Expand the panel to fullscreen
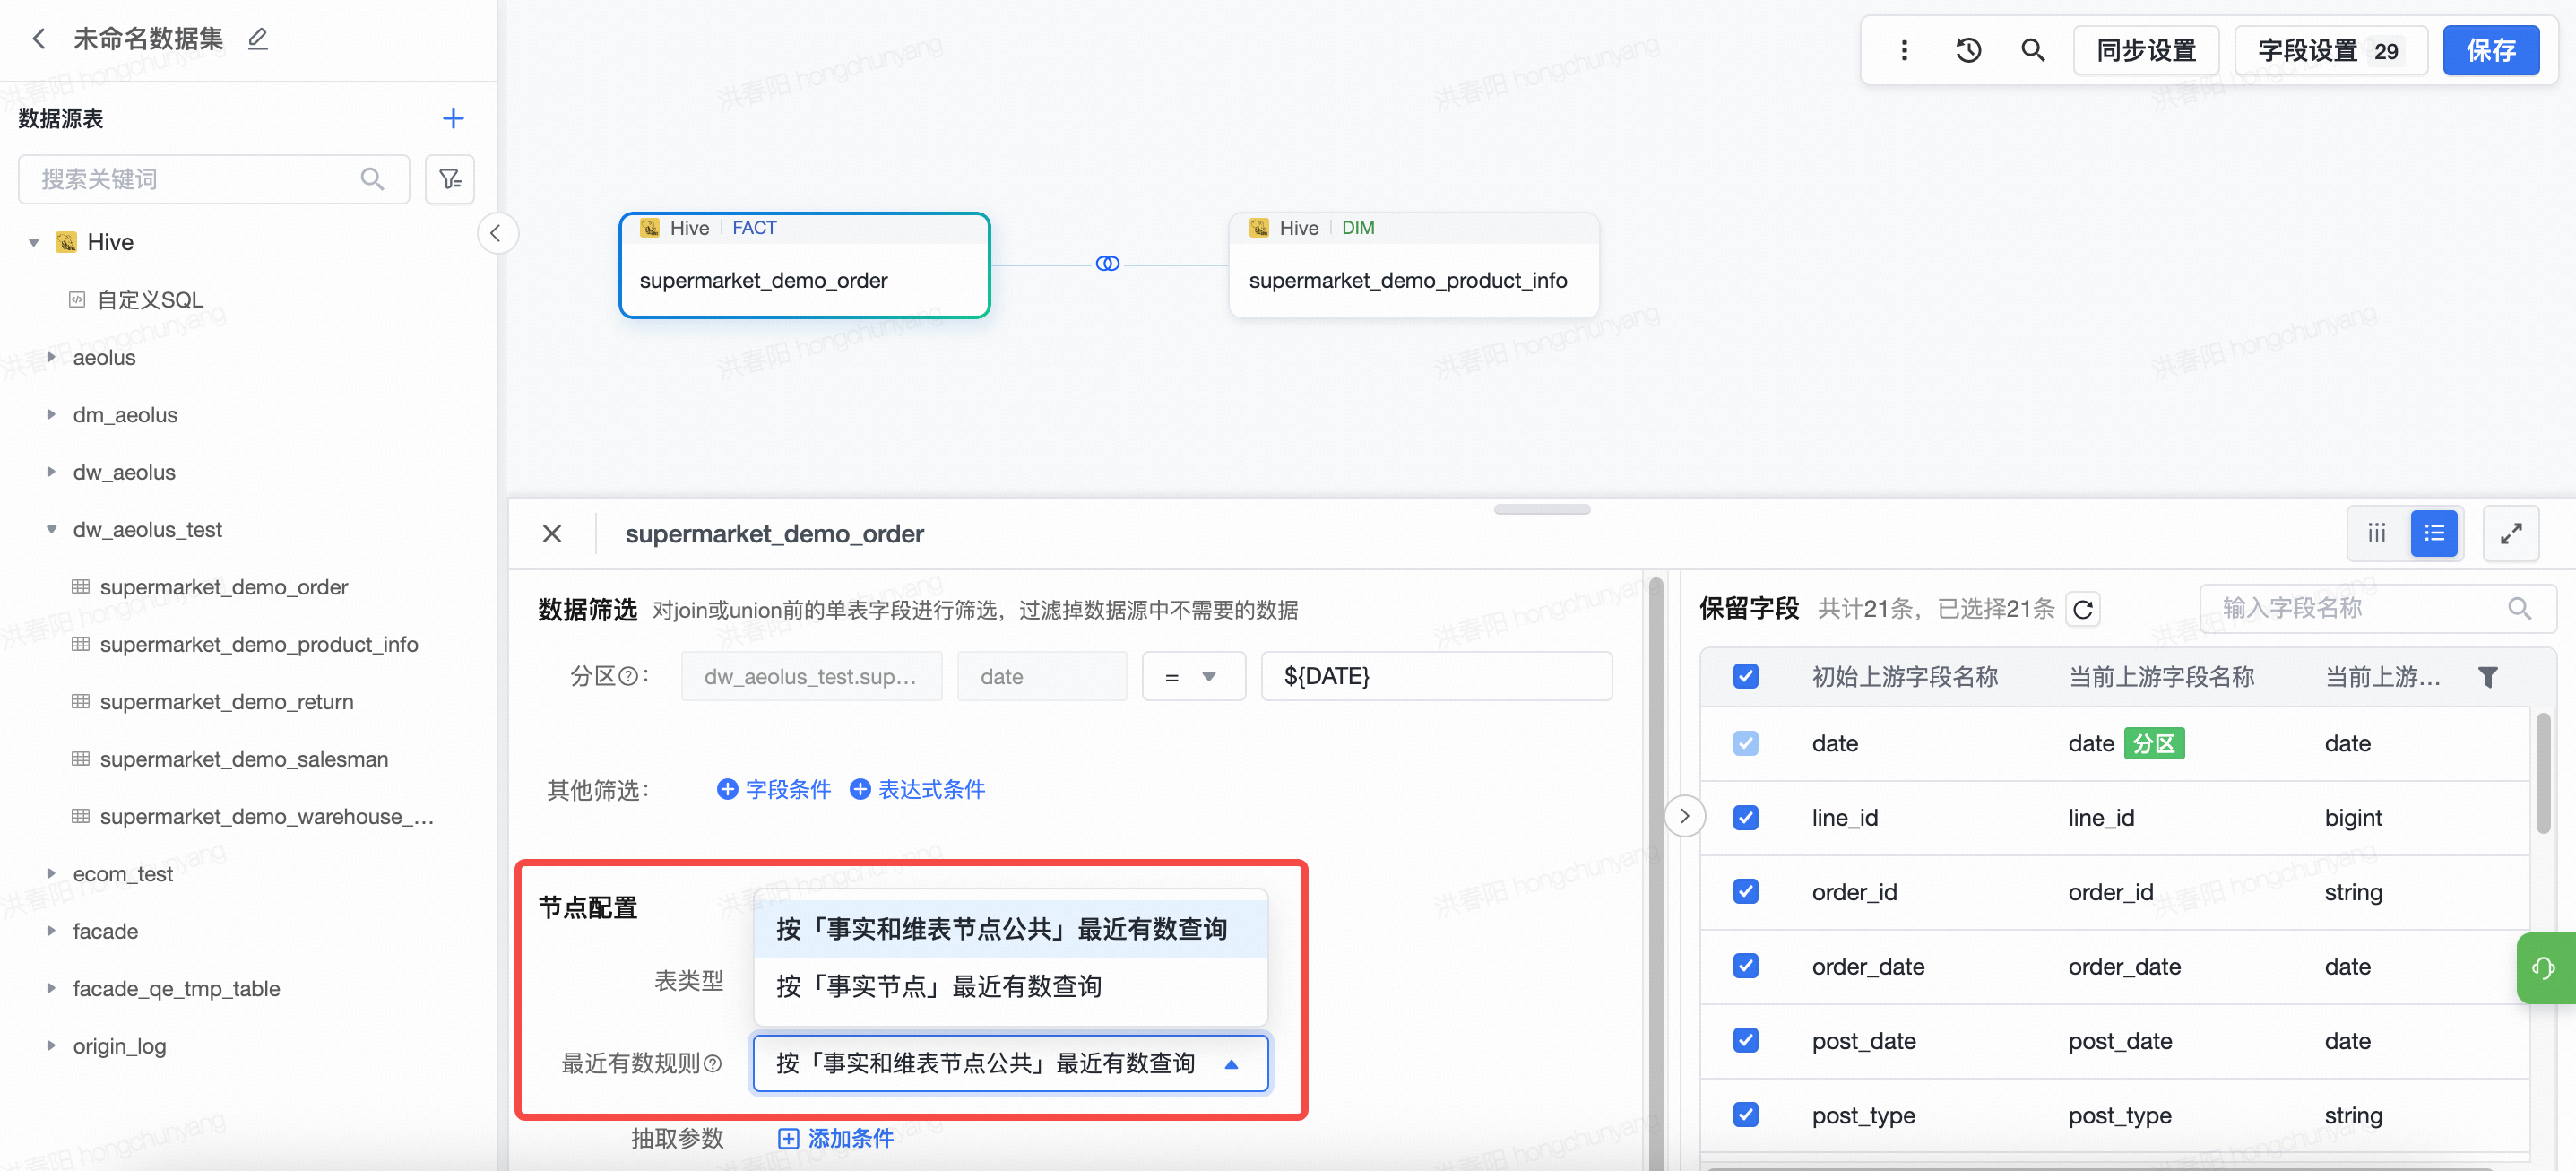The image size is (2576, 1171). tap(2510, 533)
